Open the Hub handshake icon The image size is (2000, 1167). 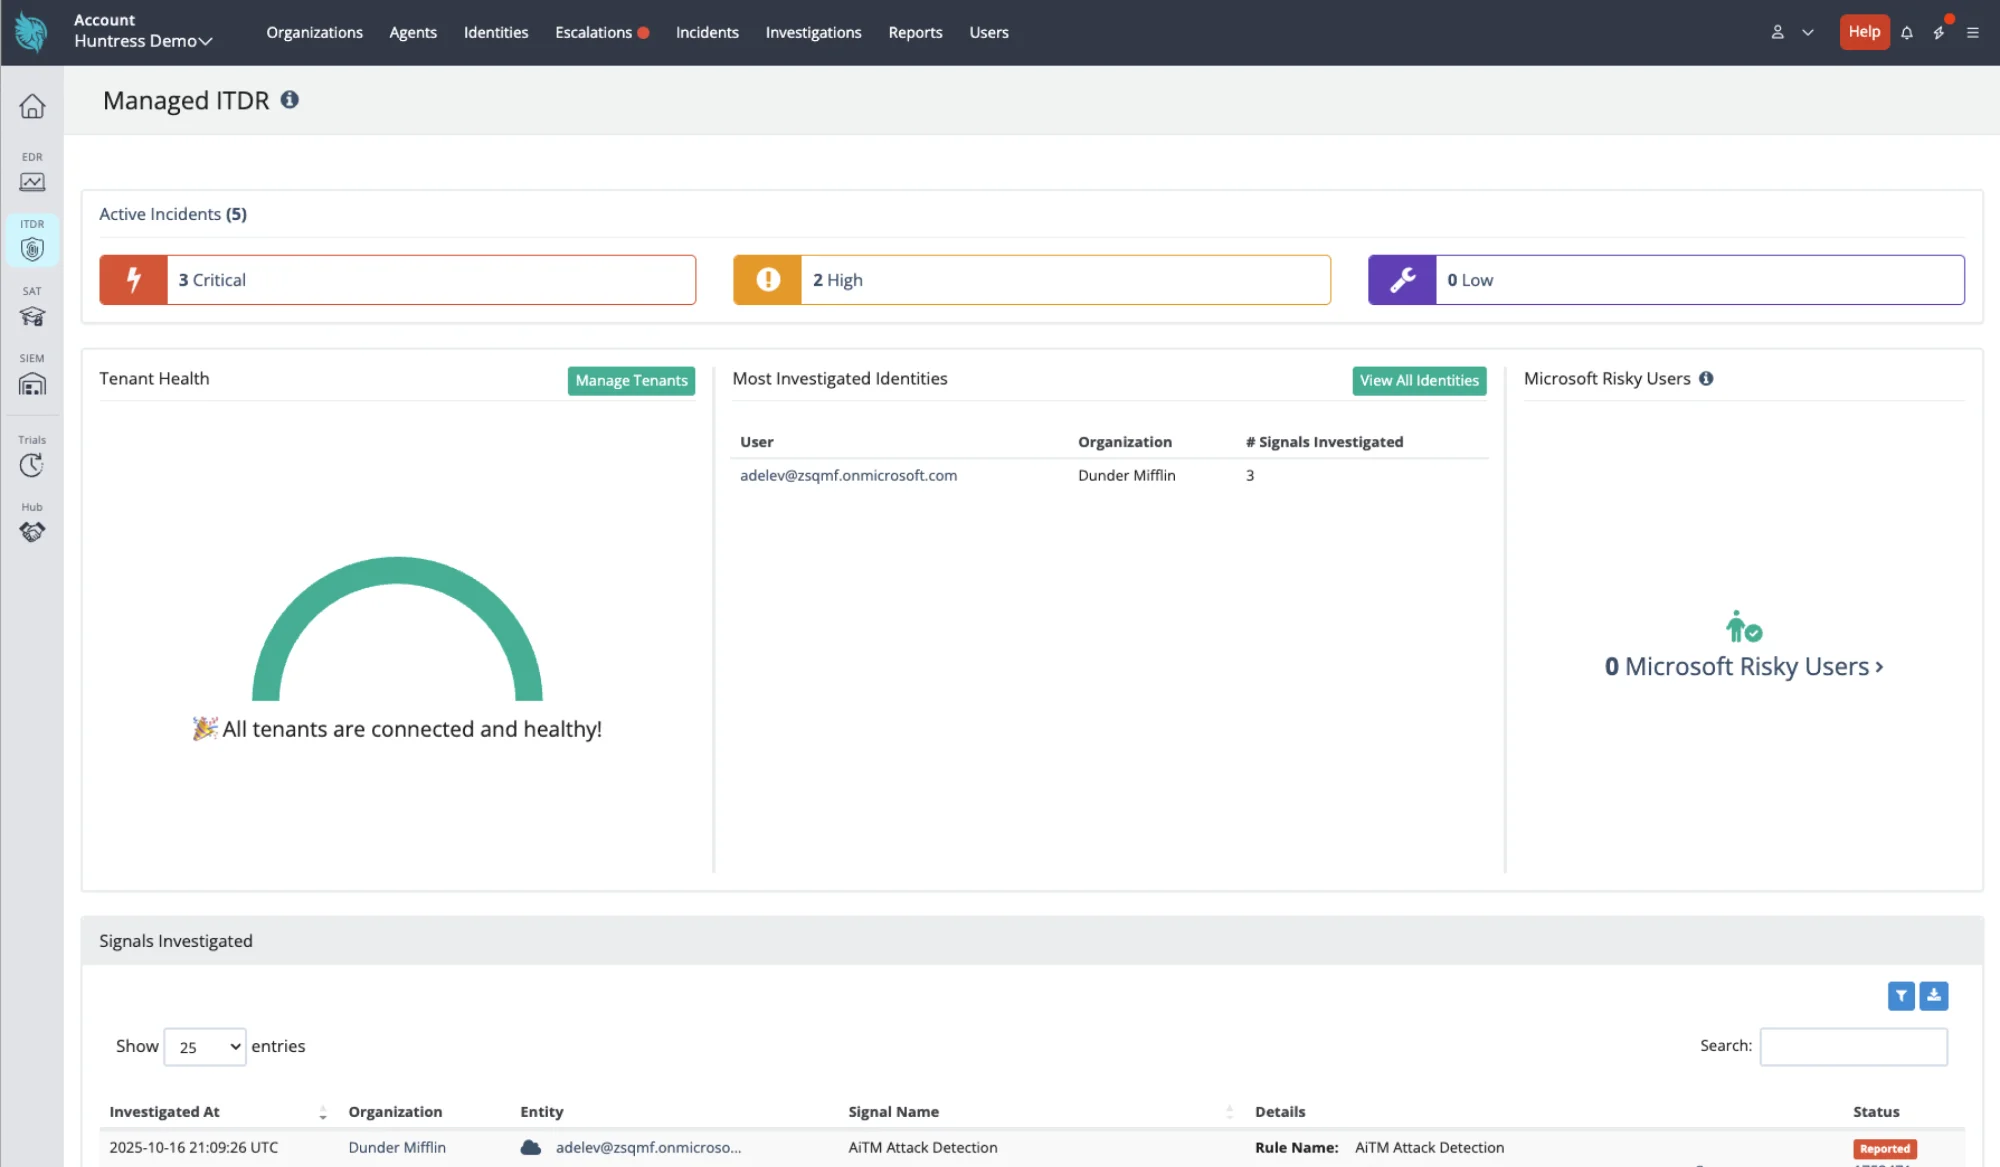32,532
